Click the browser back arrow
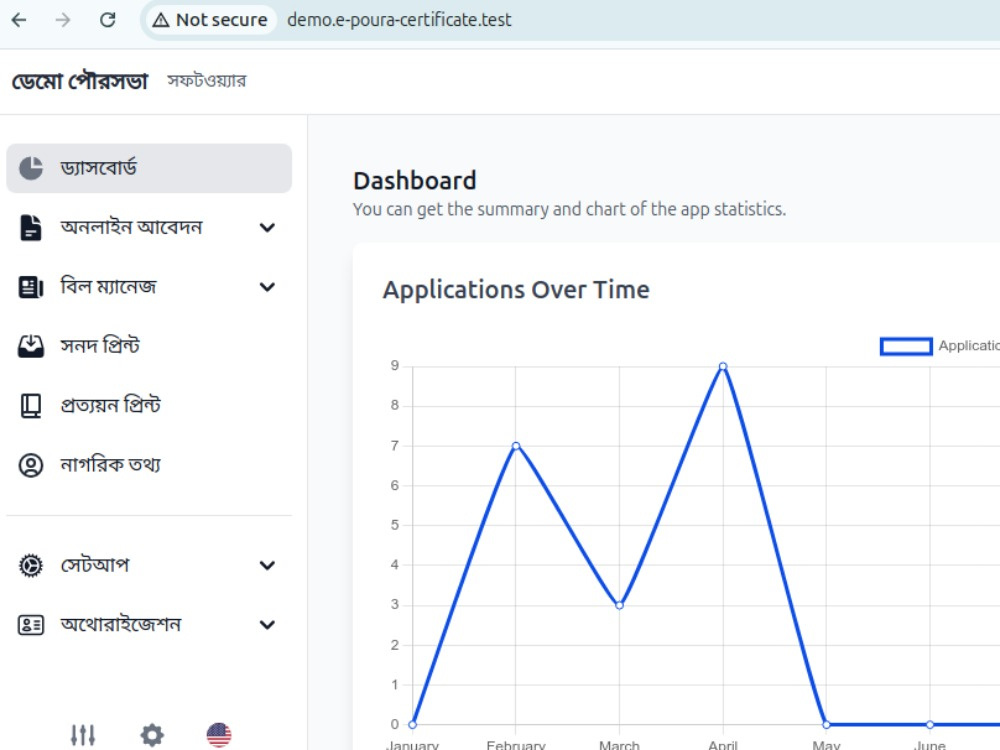The width and height of the screenshot is (1000, 750). [x=19, y=20]
